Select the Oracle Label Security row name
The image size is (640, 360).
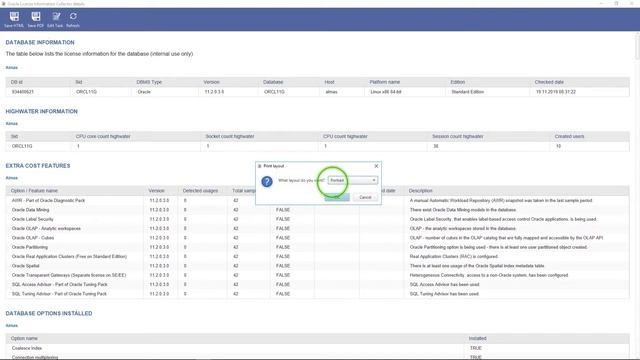[x=33, y=219]
